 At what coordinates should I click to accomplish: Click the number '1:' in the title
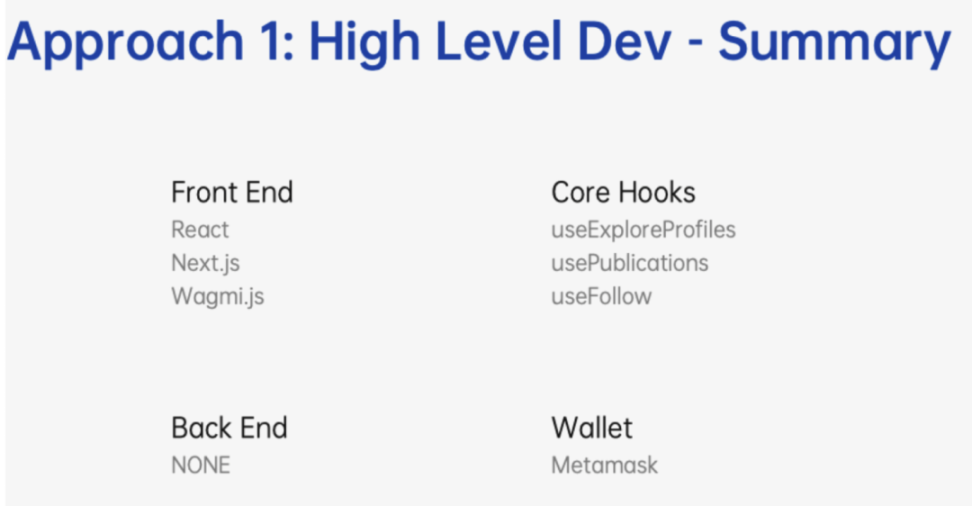(277, 41)
